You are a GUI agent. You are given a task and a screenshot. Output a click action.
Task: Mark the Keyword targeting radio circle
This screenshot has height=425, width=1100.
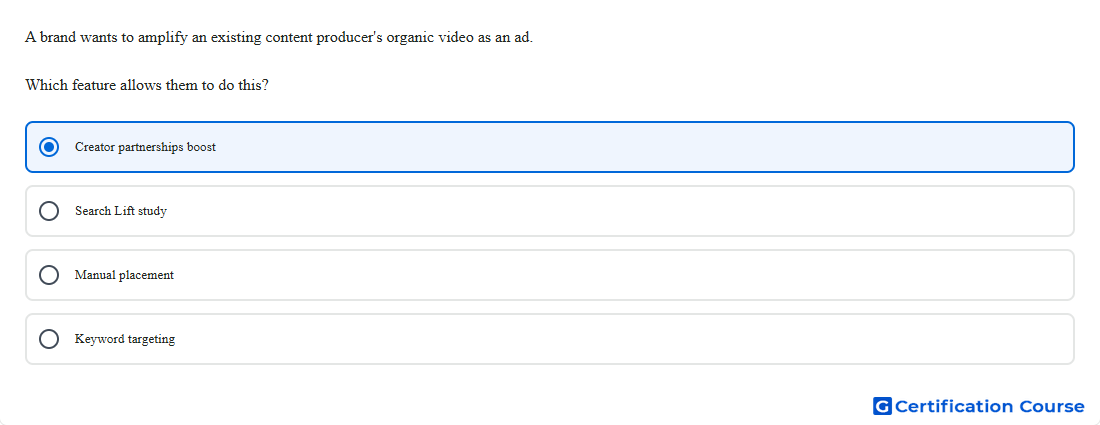coord(49,339)
